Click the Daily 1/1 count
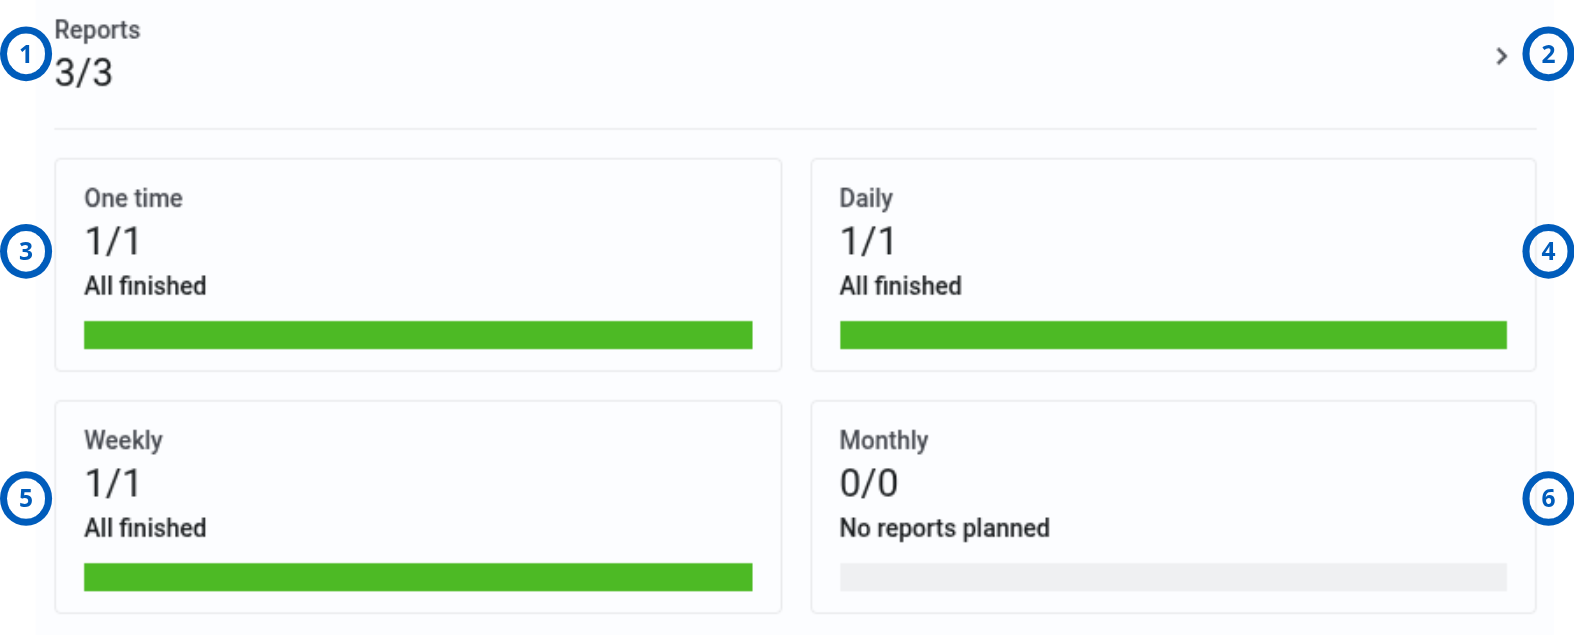The image size is (1574, 635). tap(867, 241)
